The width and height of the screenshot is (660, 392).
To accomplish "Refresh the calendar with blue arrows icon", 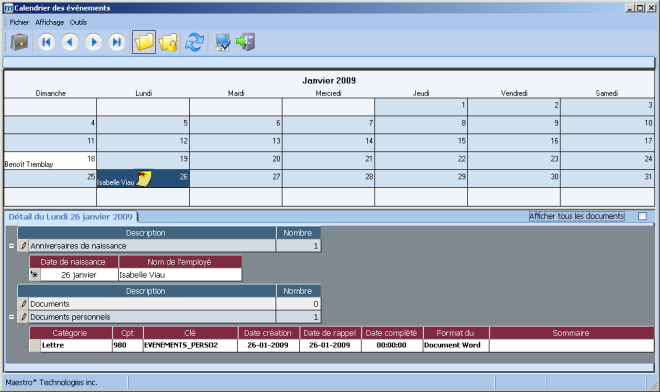I will click(194, 42).
